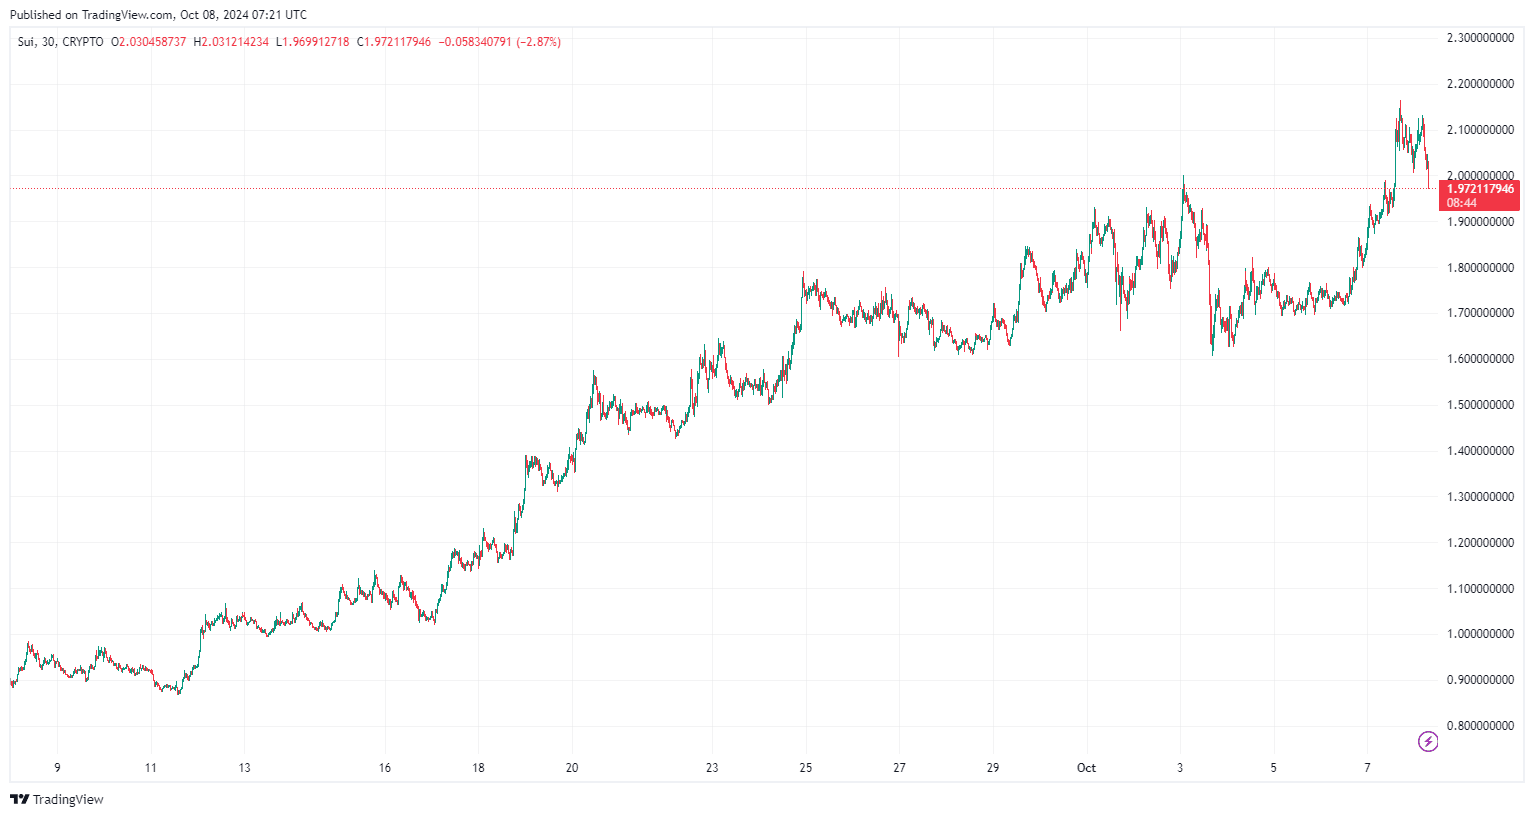Click date label 18 on time axis
1534x817 pixels.
coord(479,768)
